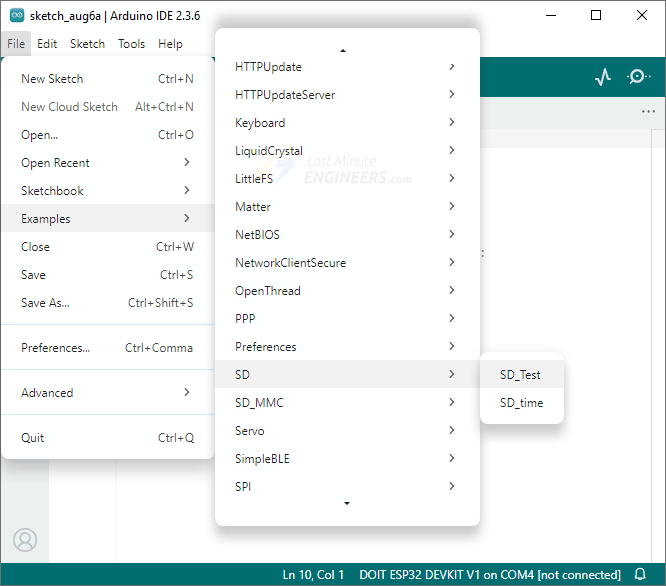
Task: Expand Matter examples
Action: coord(347,207)
